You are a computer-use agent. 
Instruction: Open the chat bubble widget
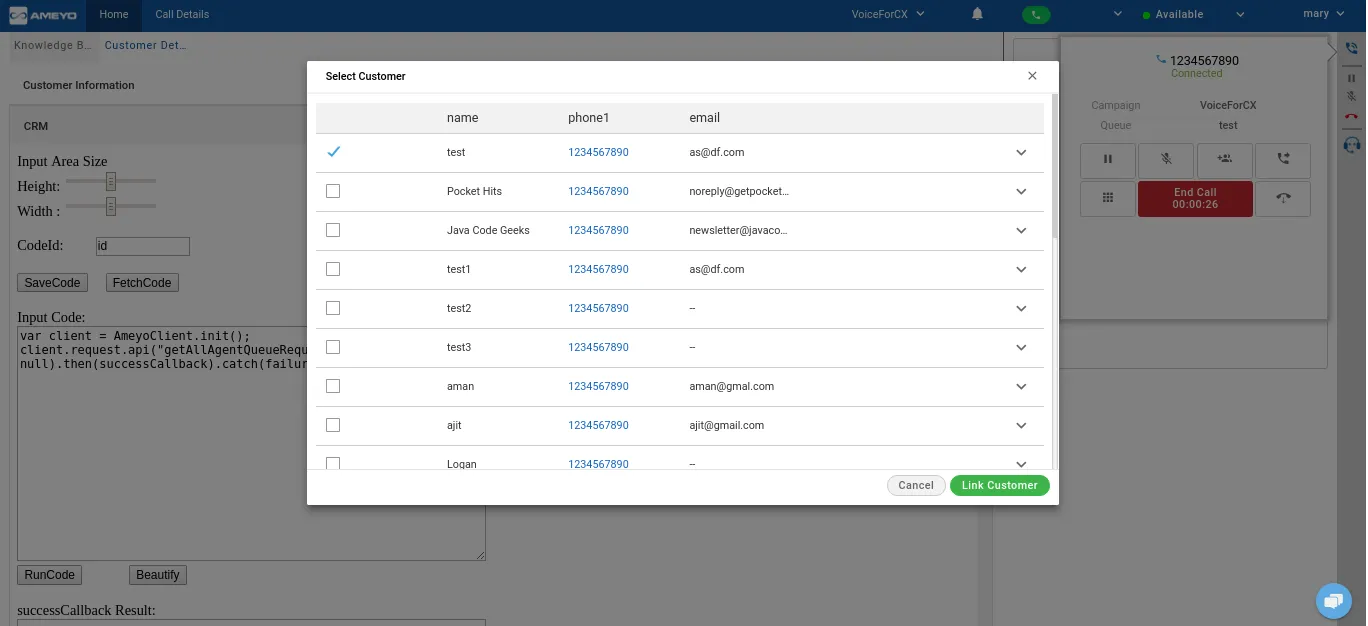(1333, 600)
